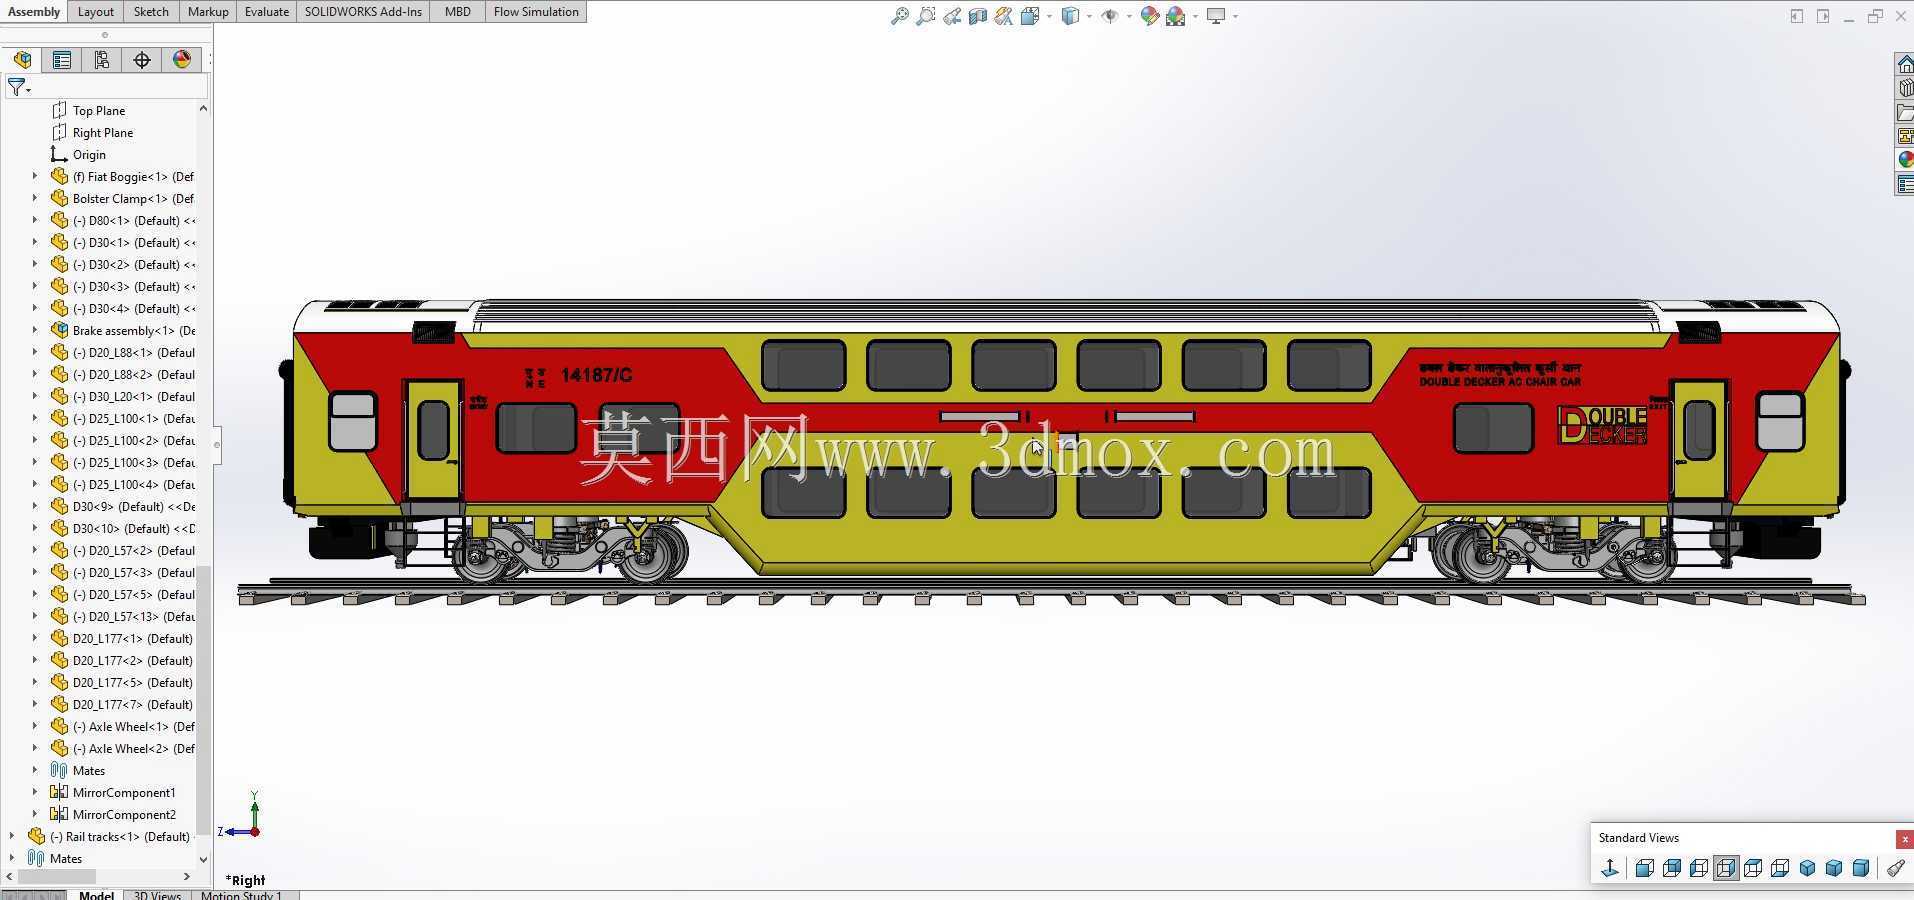Open the Appearances task pane tab on right
The height and width of the screenshot is (900, 1914).
point(1905,159)
